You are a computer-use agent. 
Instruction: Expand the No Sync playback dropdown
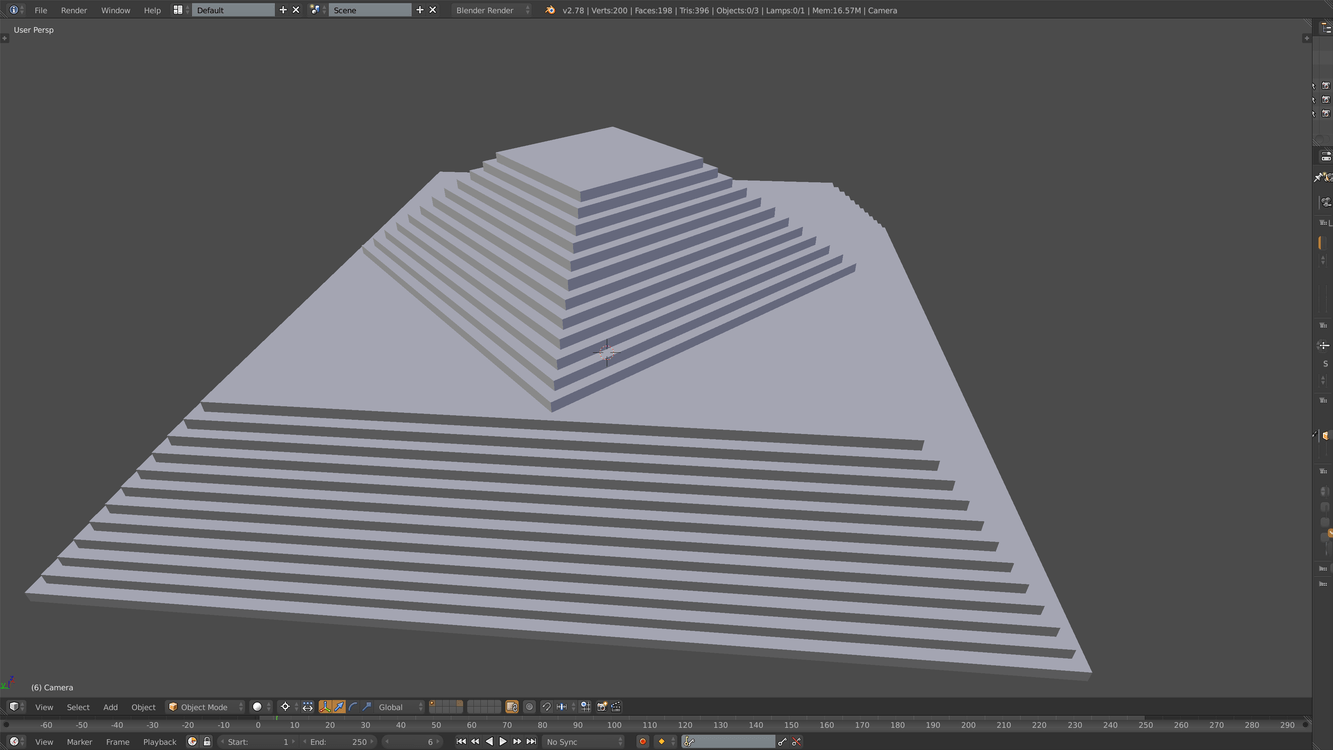pos(583,742)
